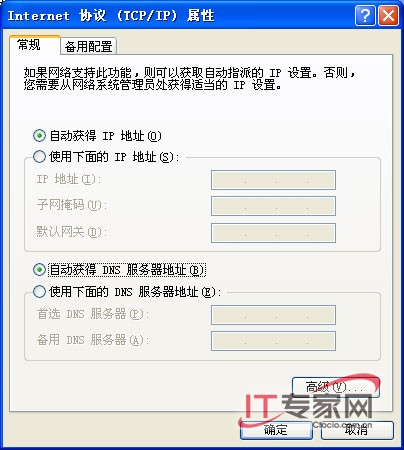Click the help question mark icon
404x450 pixels.
(x=365, y=15)
